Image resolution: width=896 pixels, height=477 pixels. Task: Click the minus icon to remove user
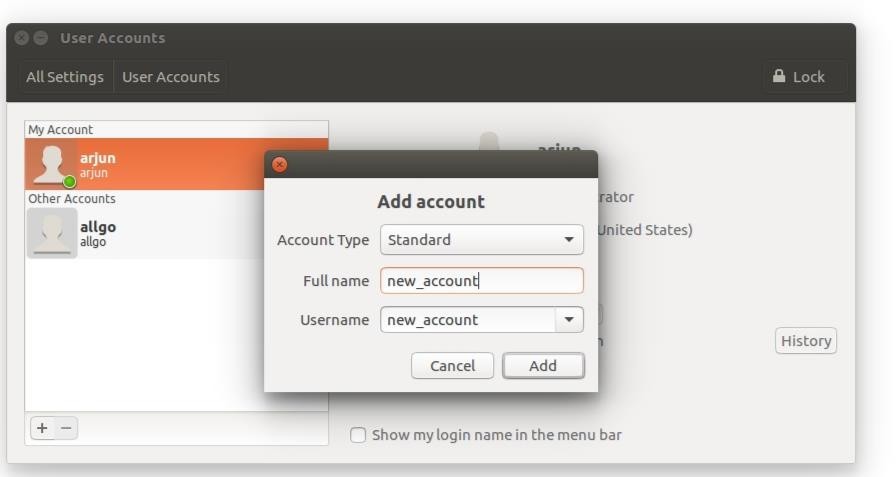(66, 428)
